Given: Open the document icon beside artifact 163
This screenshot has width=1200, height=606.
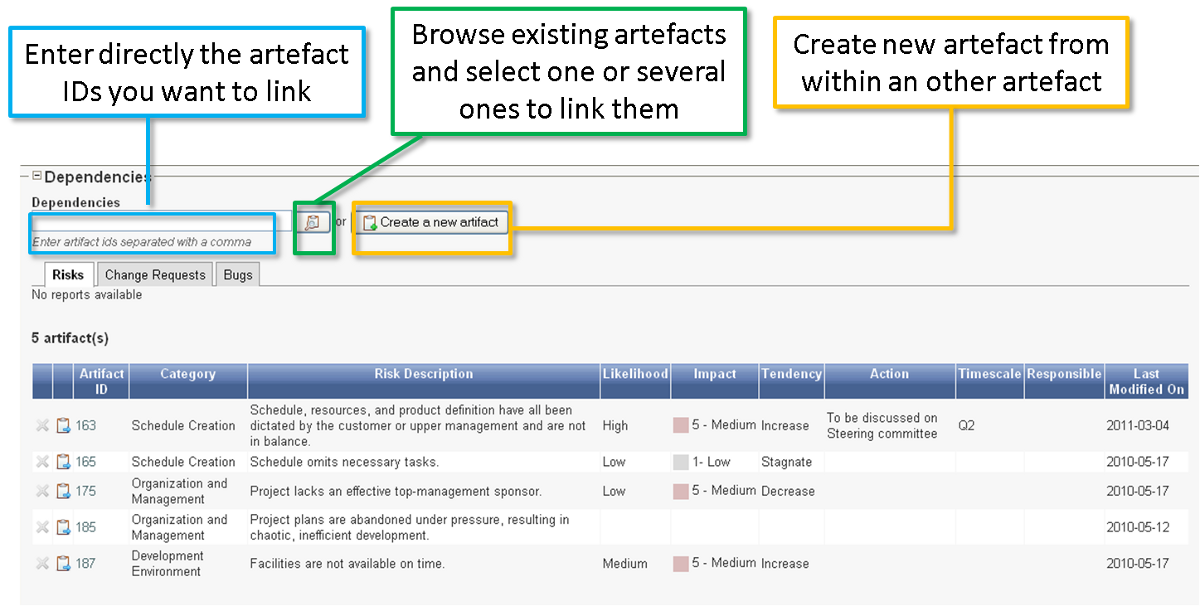Looking at the screenshot, I should coord(63,426).
